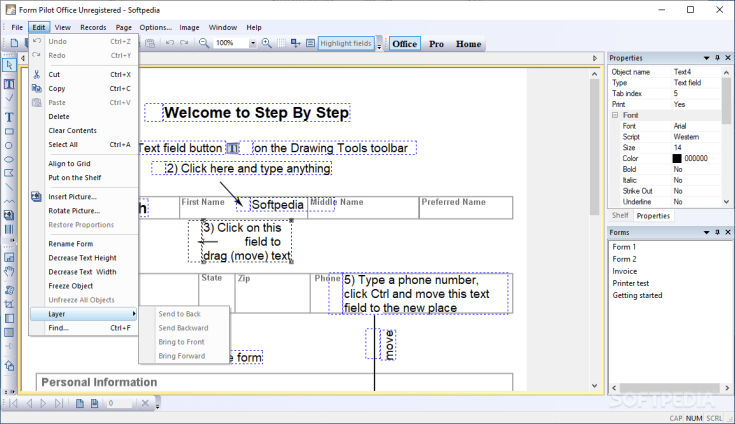Go to the next record
The width and height of the screenshot is (735, 424).
click(x=43, y=403)
